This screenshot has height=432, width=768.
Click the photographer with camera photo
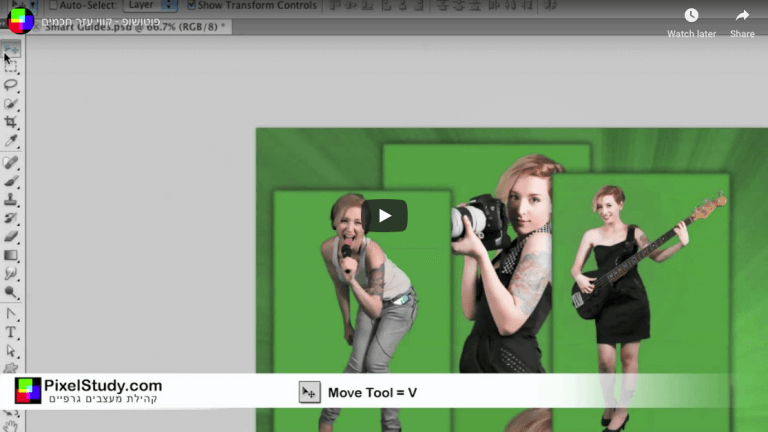(501, 264)
